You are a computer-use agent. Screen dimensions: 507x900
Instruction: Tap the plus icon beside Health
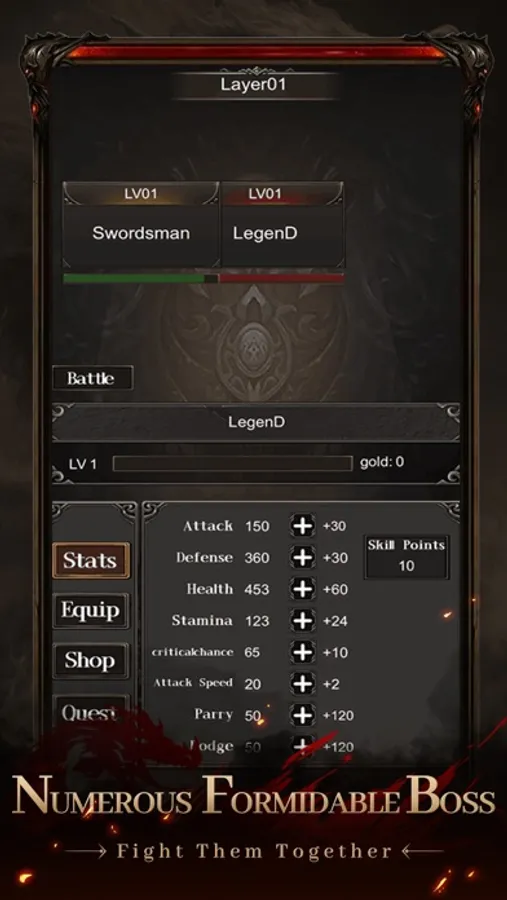[303, 589]
